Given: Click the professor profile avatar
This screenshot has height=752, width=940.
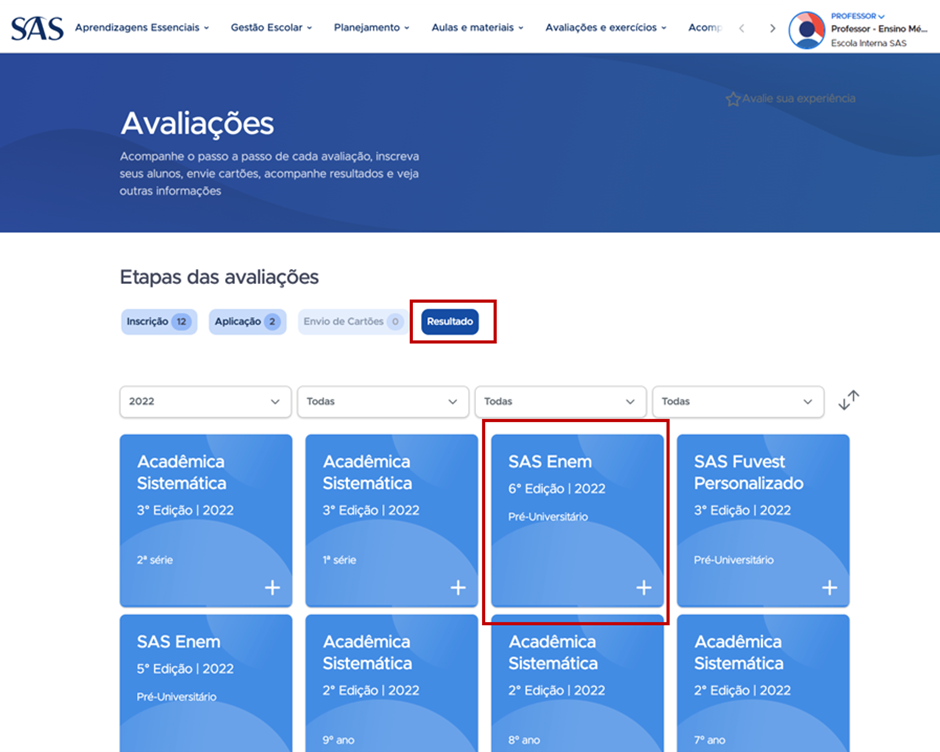Looking at the screenshot, I should (807, 29).
